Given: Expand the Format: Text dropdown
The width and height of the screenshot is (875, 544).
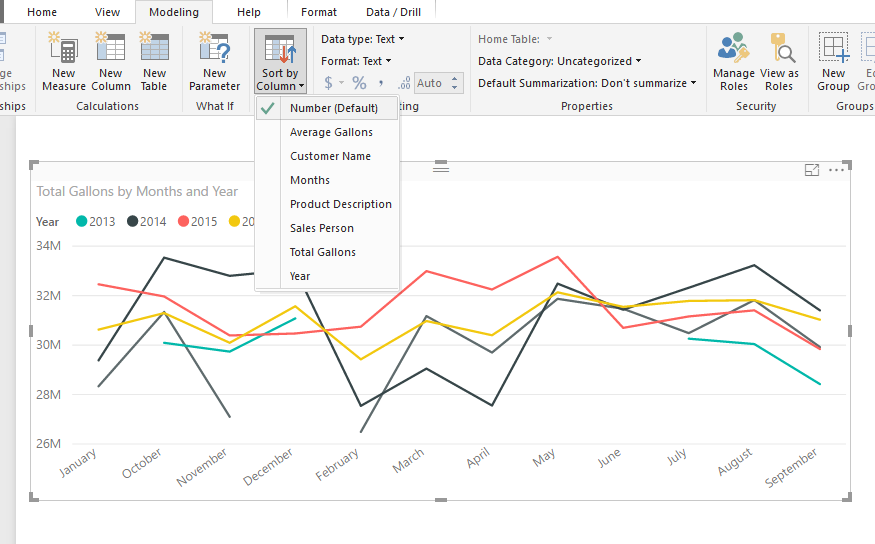Looking at the screenshot, I should [356, 61].
